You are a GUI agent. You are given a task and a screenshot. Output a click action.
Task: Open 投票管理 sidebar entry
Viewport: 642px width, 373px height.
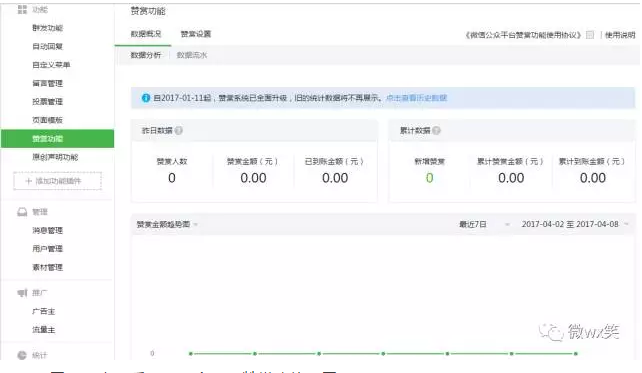[47, 102]
